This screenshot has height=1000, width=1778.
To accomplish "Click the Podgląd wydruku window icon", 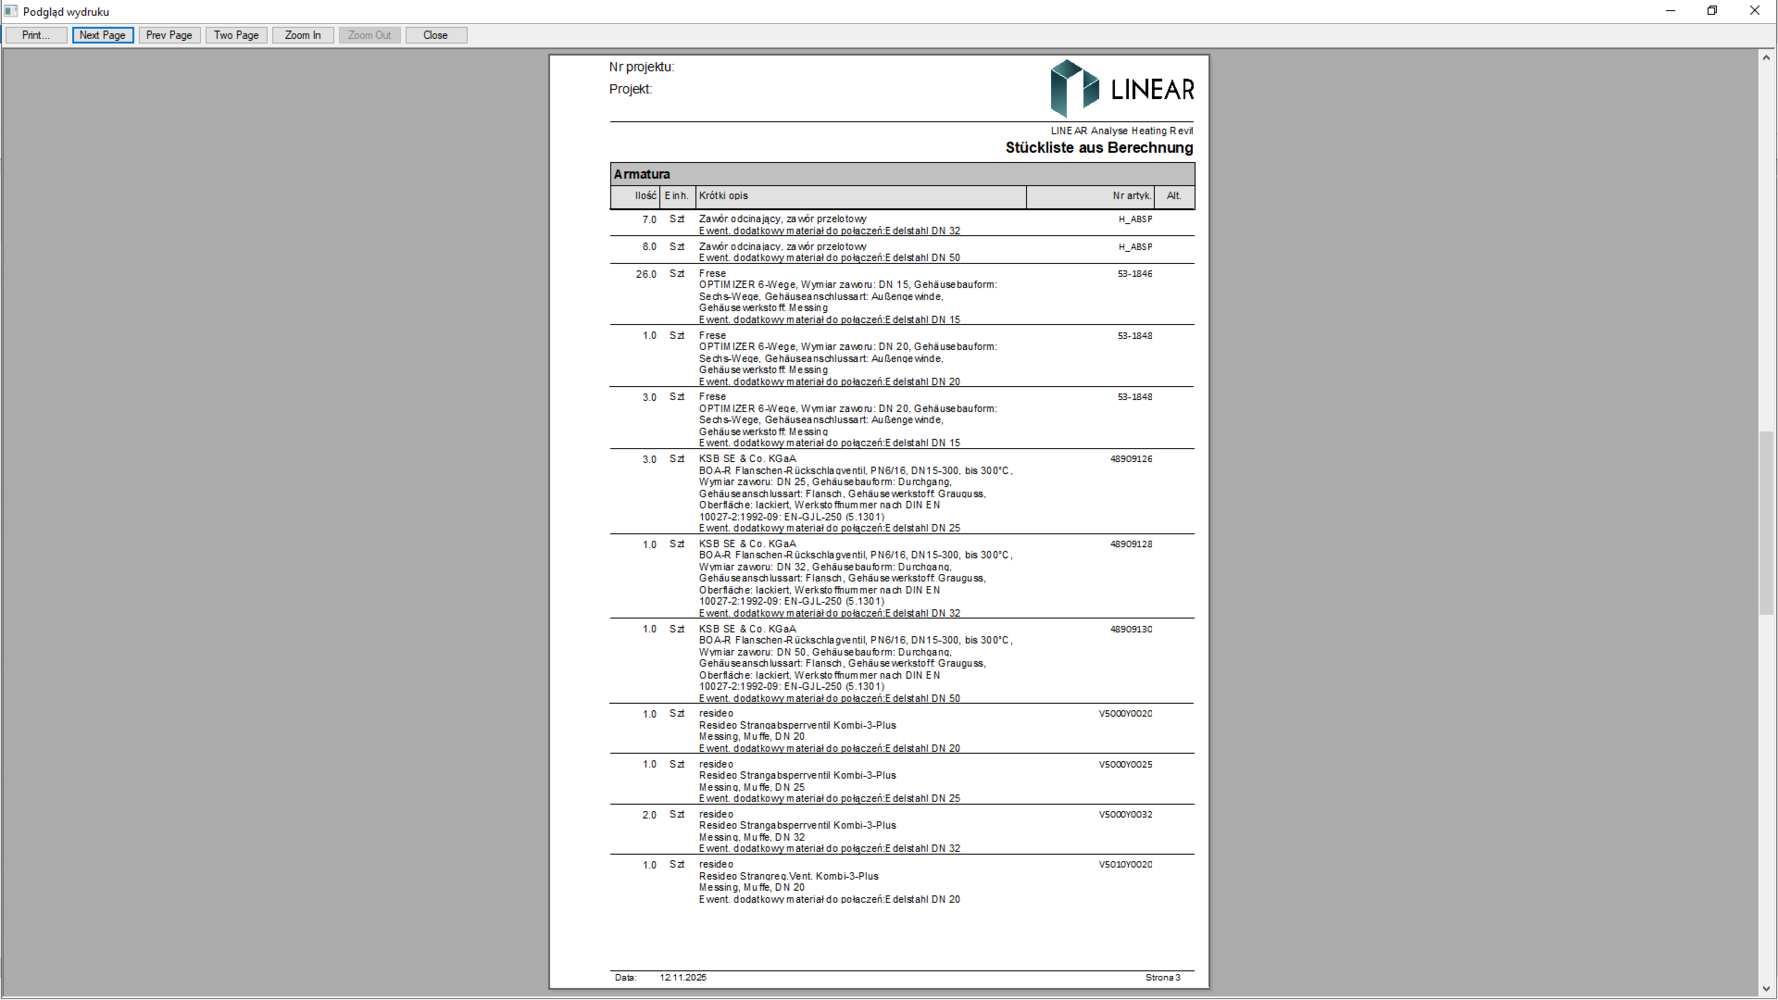I will click(11, 11).
